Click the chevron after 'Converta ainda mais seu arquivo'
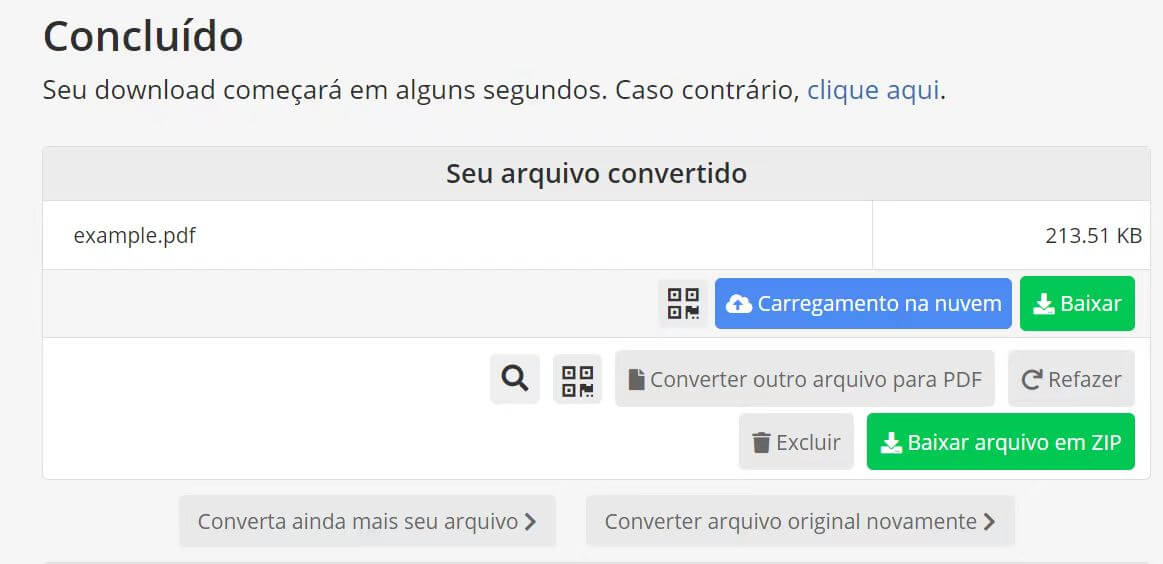Viewport: 1163px width, 564px height. [x=530, y=522]
